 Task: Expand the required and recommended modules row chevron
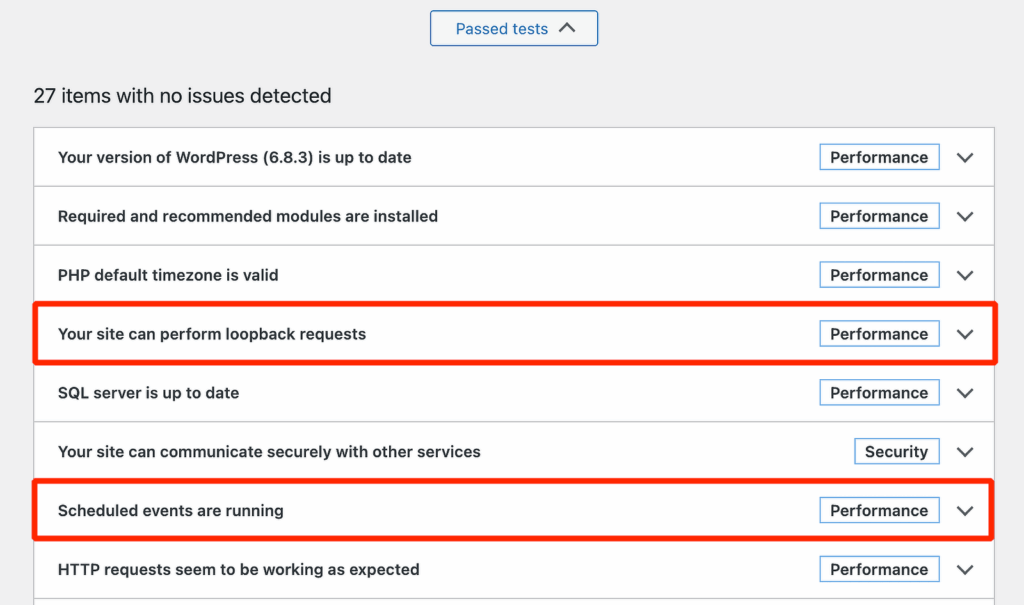pyautogui.click(x=964, y=217)
